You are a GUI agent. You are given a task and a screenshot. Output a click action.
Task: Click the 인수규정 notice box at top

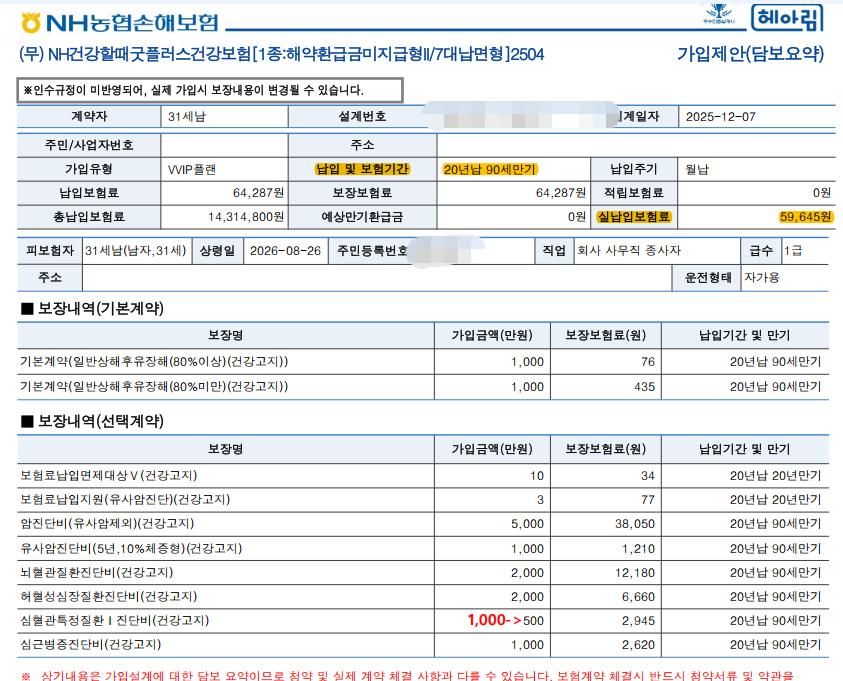click(210, 90)
